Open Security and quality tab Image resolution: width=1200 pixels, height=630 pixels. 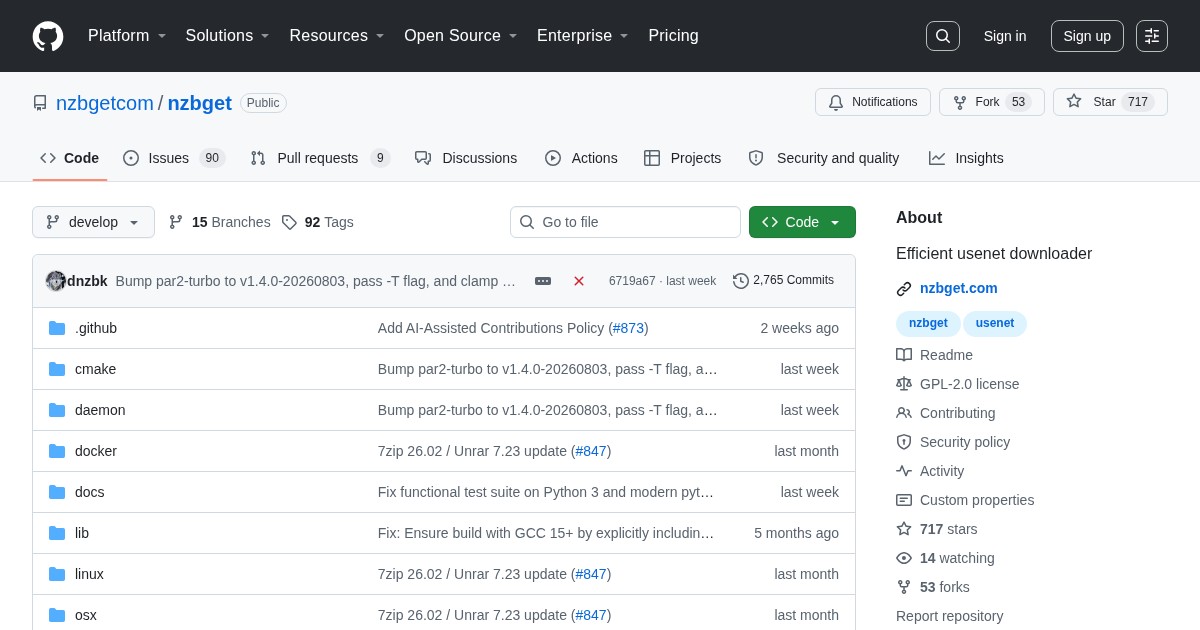point(824,158)
